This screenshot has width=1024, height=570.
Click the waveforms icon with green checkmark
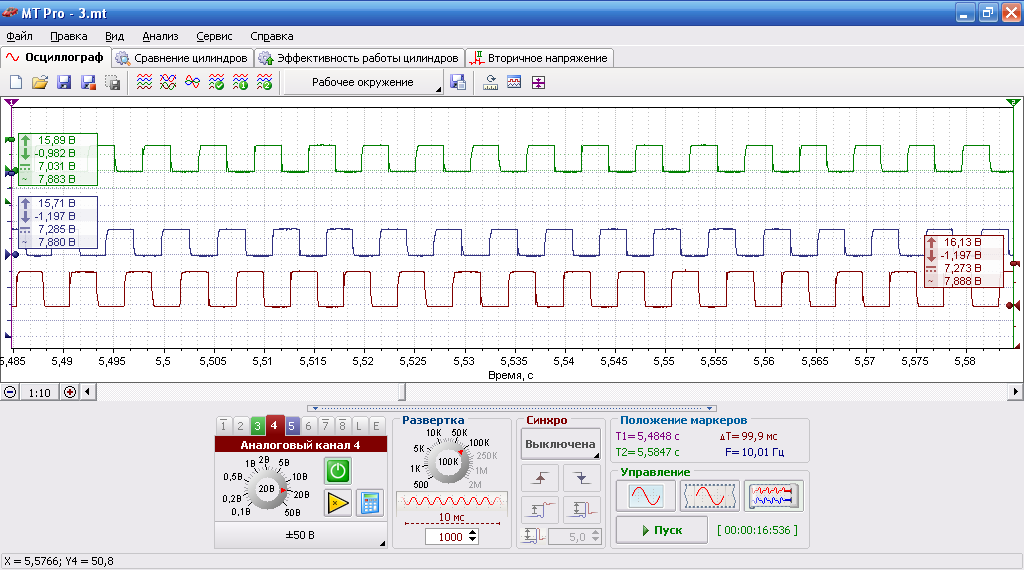click(x=216, y=82)
